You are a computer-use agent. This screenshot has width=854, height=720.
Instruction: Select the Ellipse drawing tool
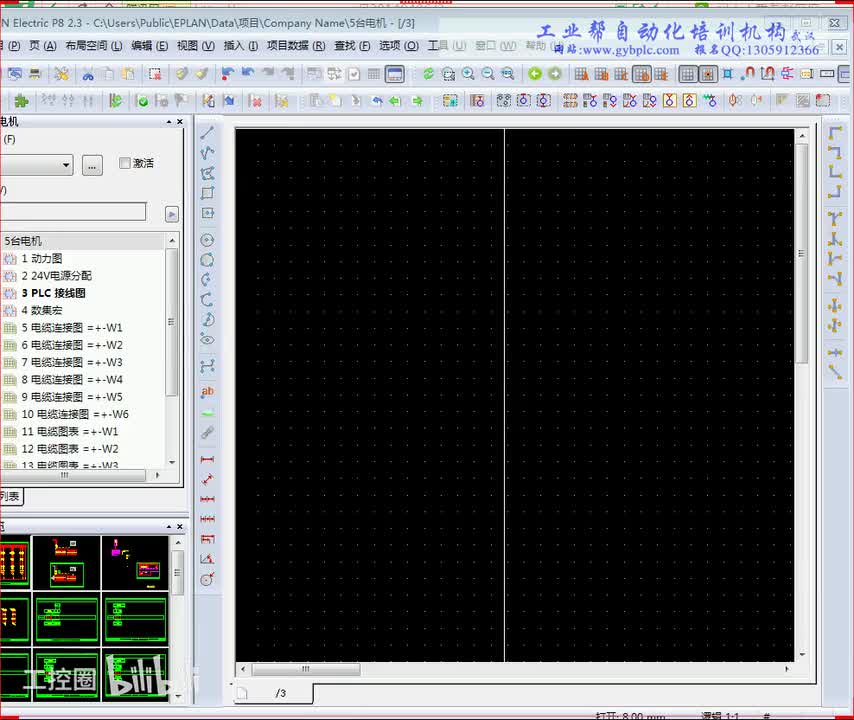(x=208, y=339)
